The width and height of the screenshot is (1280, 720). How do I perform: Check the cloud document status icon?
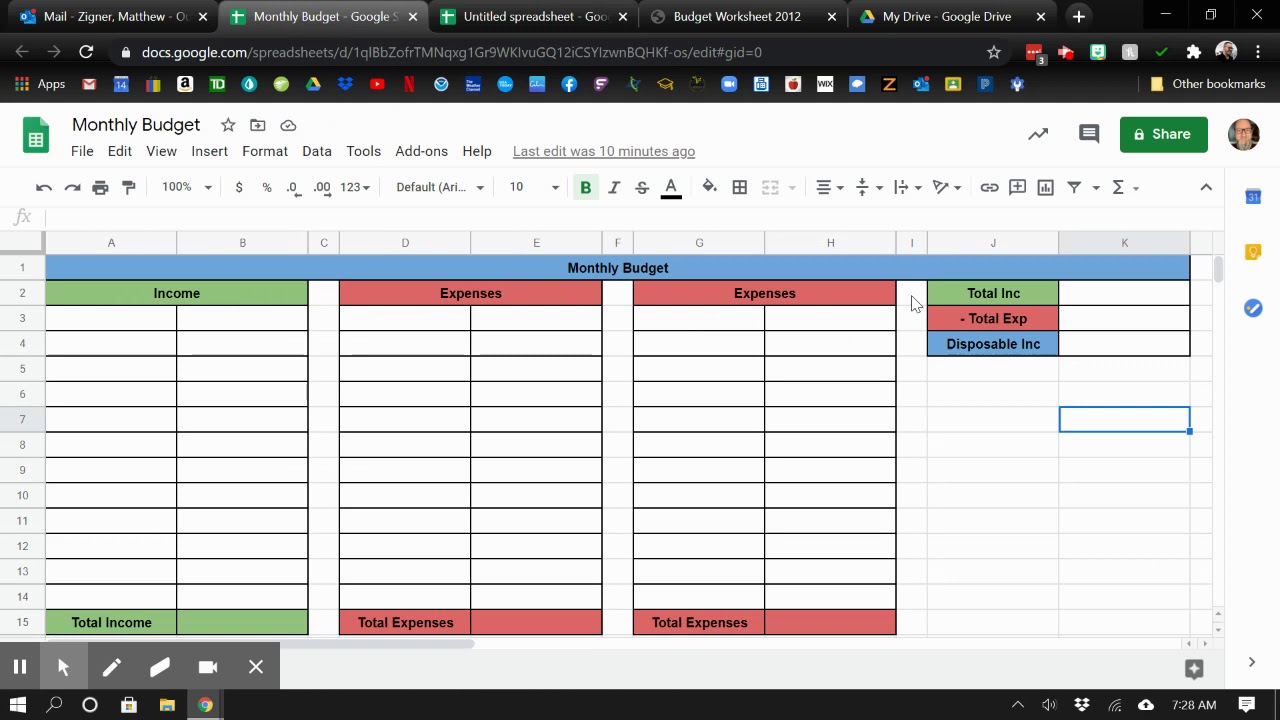click(x=288, y=125)
